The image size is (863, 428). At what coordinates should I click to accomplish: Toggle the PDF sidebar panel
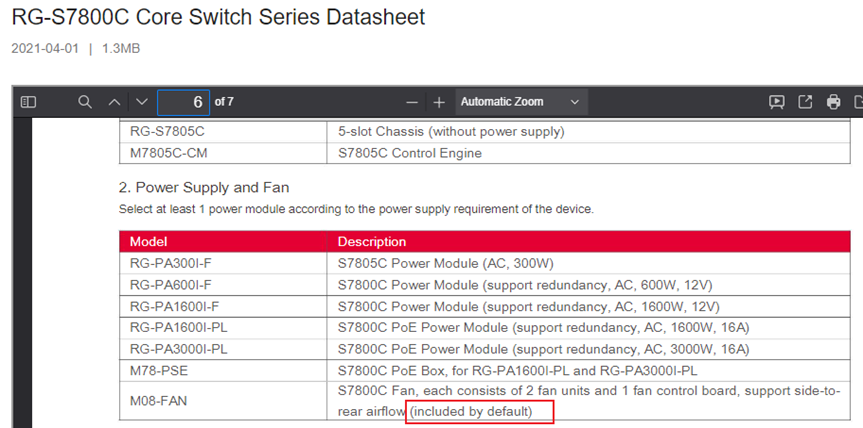click(x=28, y=102)
